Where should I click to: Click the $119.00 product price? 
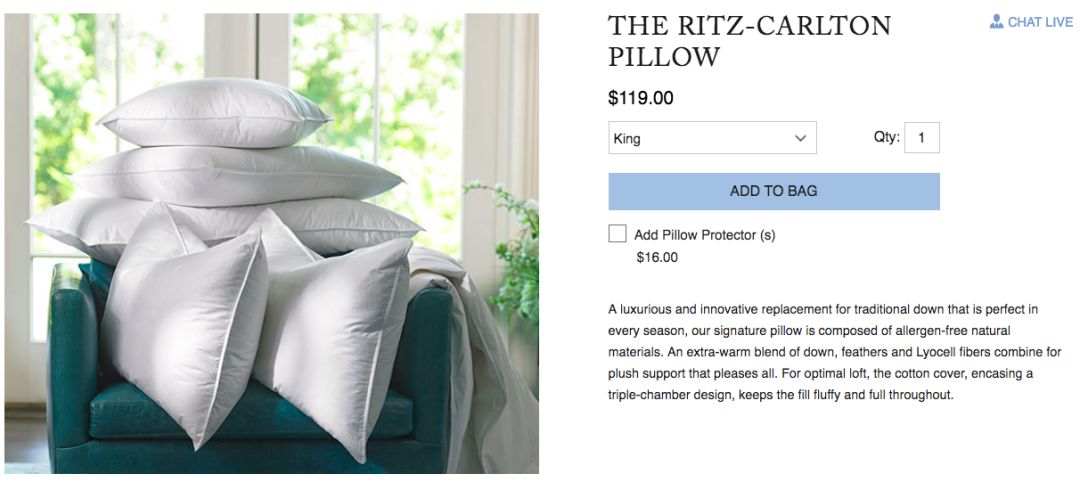(641, 98)
